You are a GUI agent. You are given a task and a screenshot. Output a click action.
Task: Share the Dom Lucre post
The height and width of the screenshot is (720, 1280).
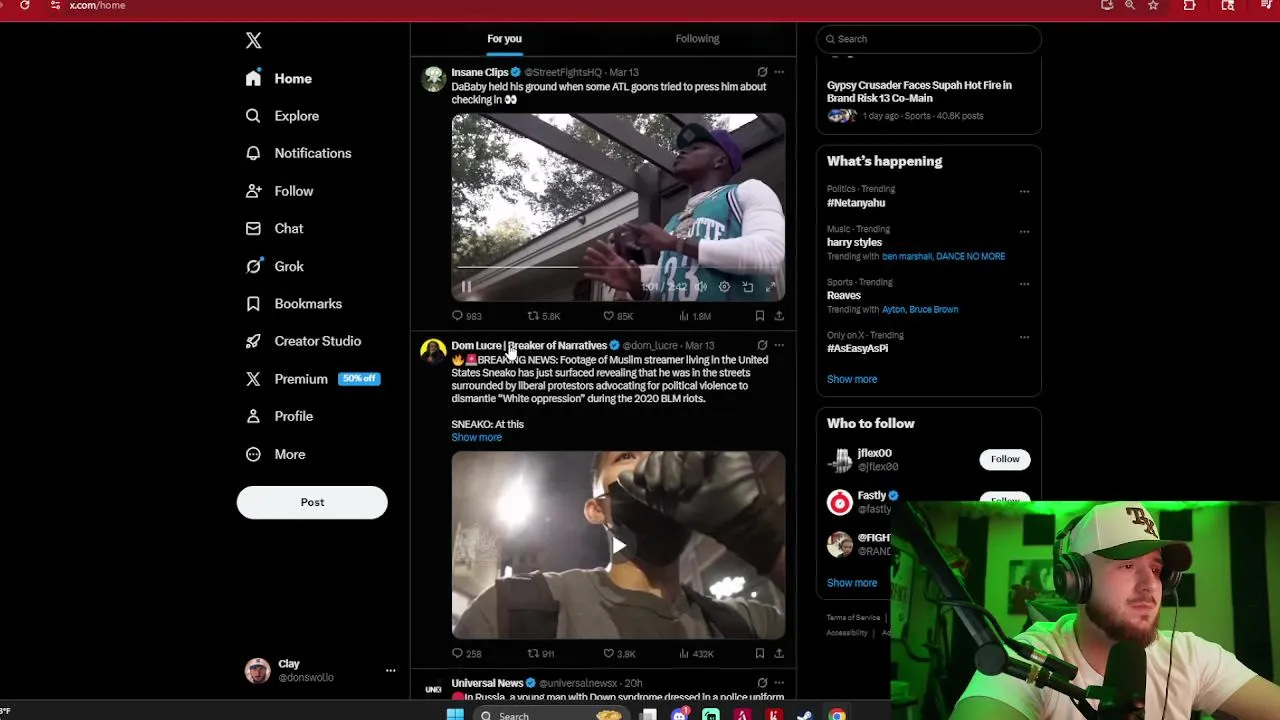click(779, 654)
